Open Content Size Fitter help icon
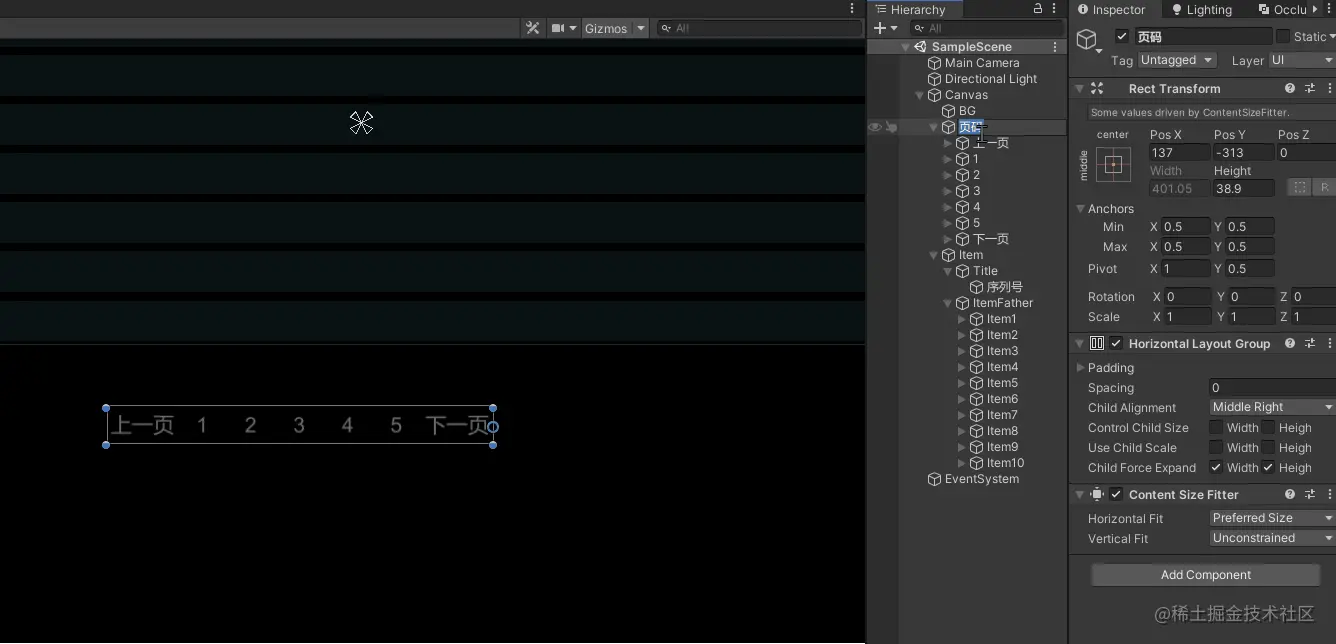 [x=1290, y=494]
